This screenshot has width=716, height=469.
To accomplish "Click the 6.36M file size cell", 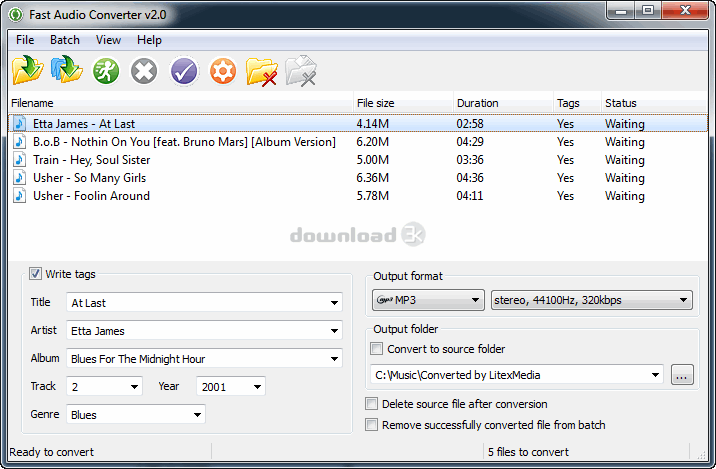I will (373, 178).
